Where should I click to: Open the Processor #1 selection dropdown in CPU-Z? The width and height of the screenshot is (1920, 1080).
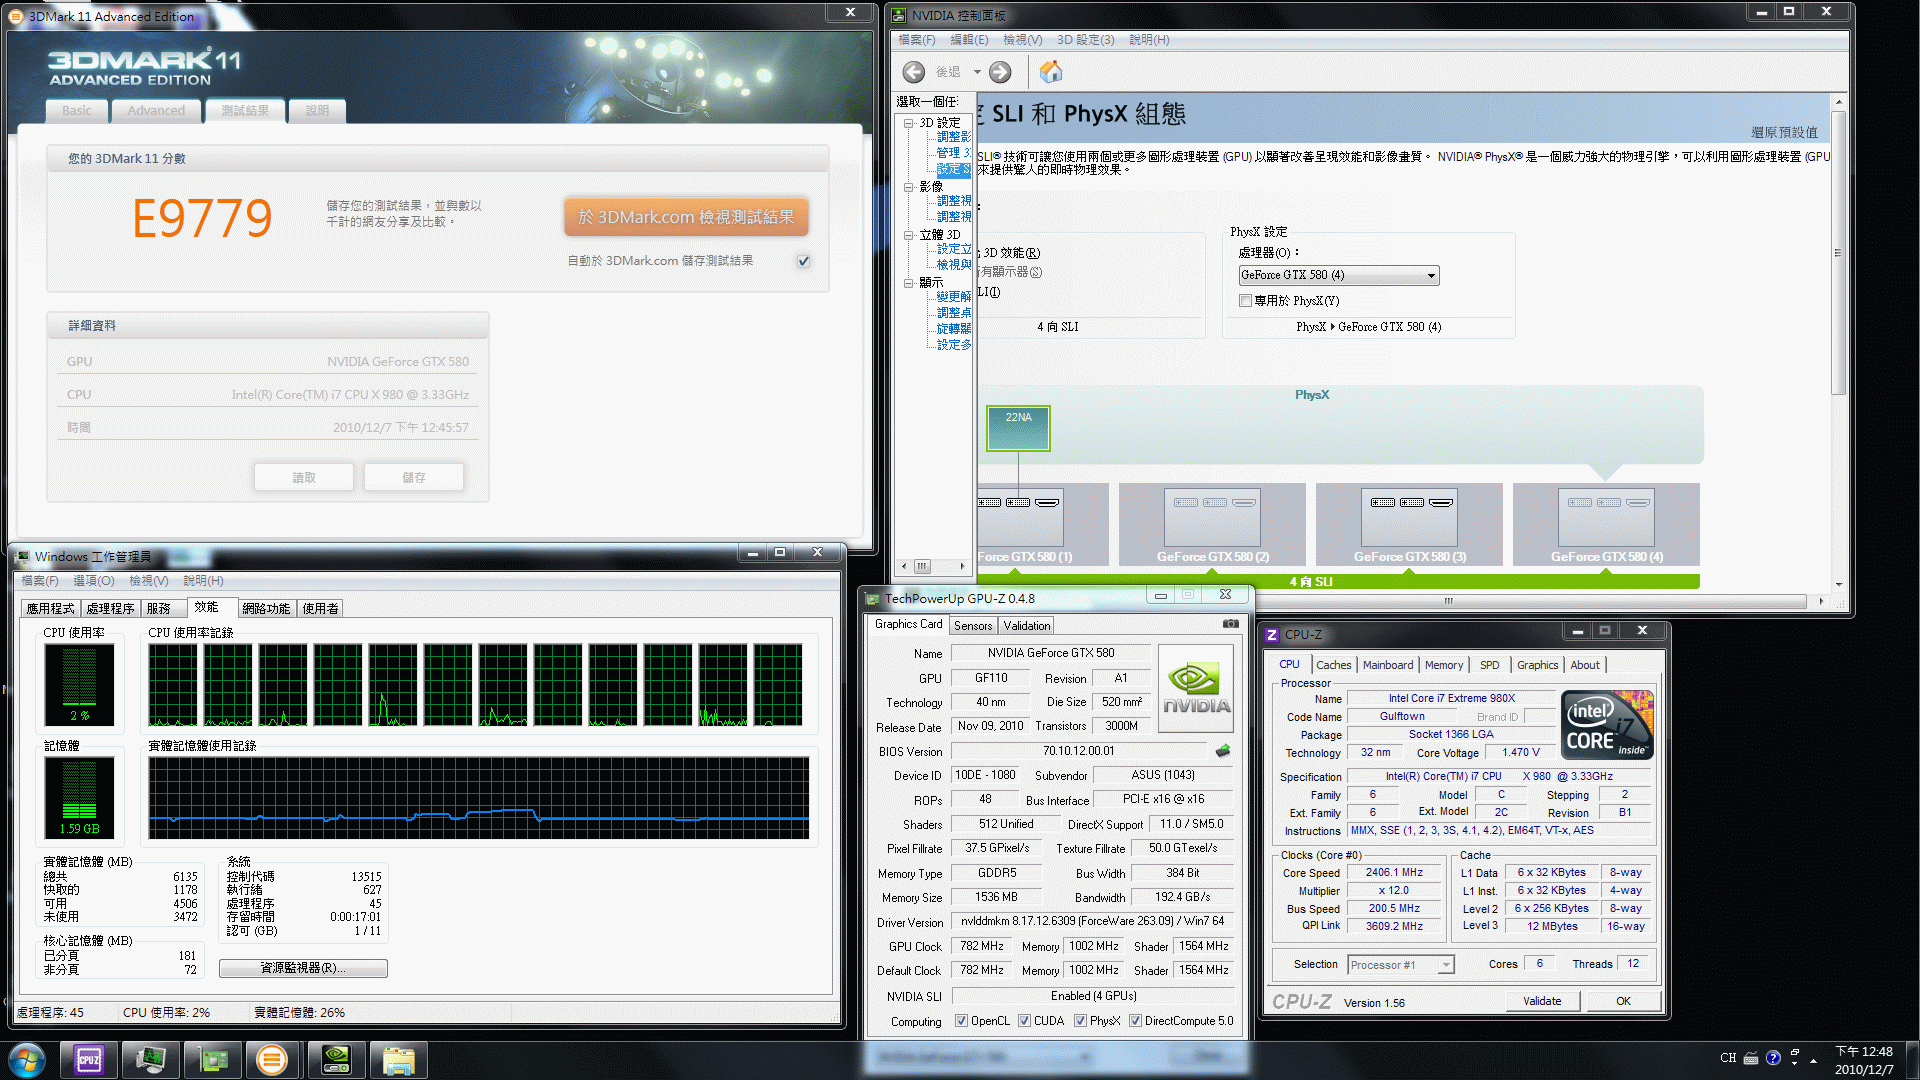(1400, 965)
